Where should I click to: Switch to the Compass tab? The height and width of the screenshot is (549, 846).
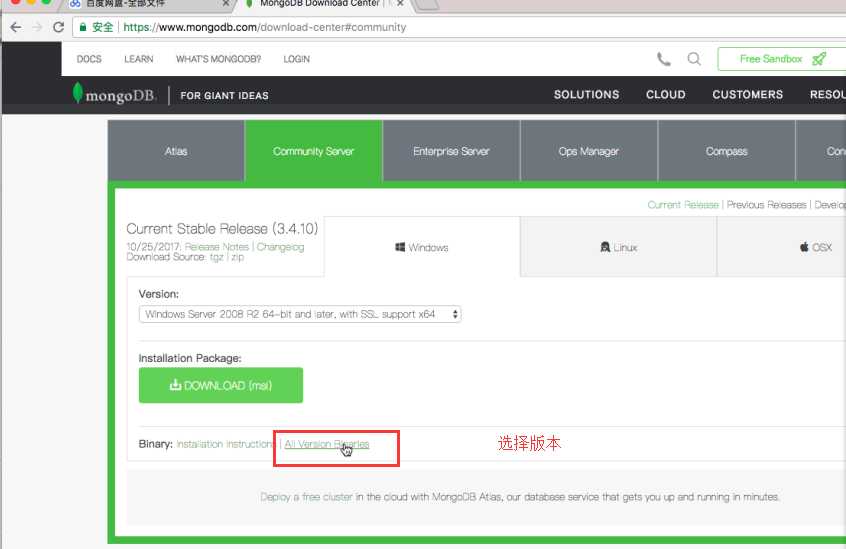[726, 151]
